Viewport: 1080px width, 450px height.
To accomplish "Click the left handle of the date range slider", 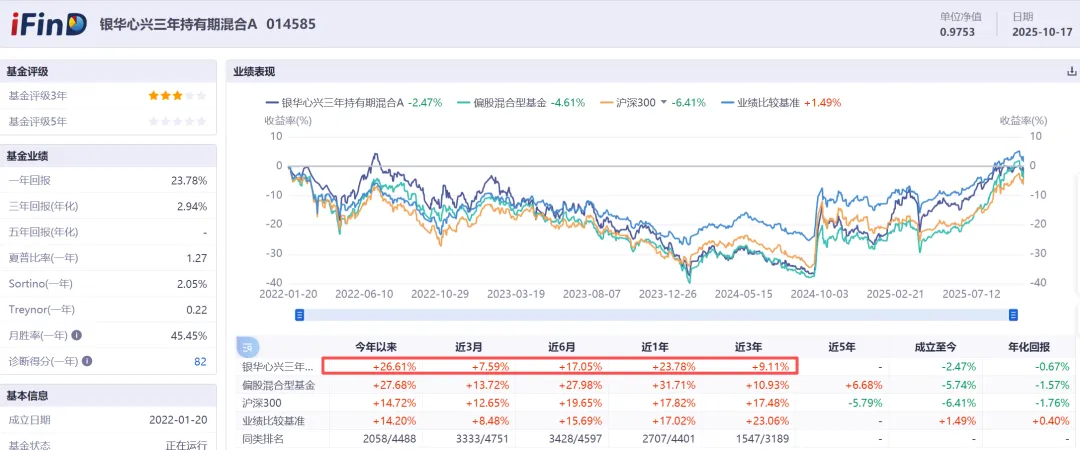I will click(x=298, y=314).
